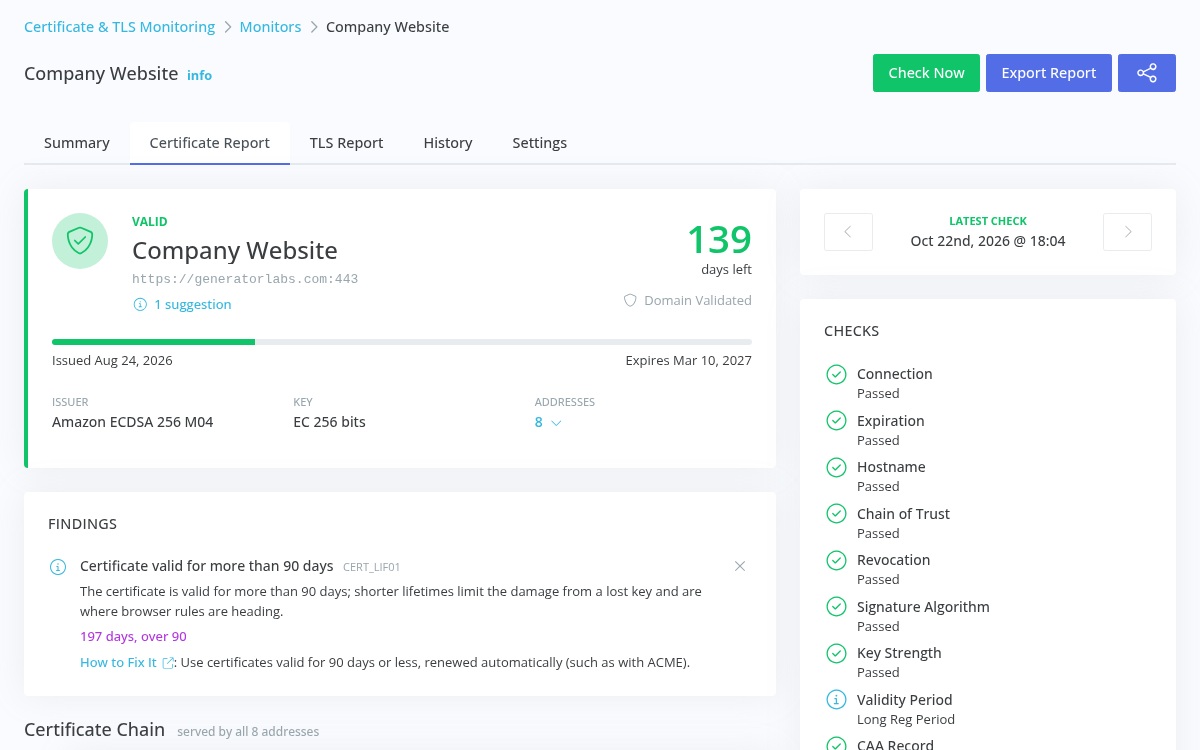Viewport: 1200px width, 750px height.
Task: Go to the next check
Action: [1127, 232]
